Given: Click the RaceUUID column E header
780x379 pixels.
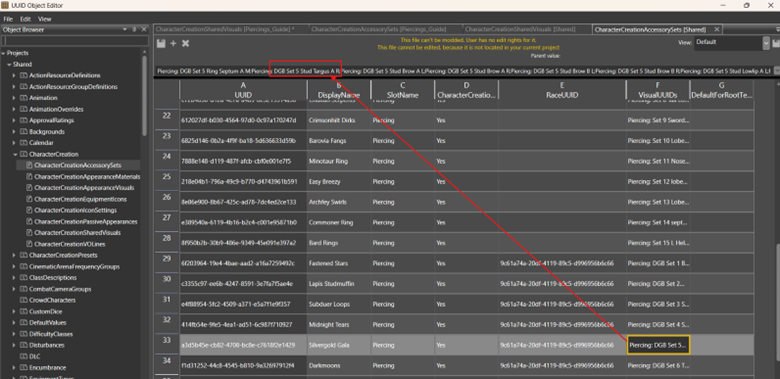Looking at the screenshot, I should point(562,90).
